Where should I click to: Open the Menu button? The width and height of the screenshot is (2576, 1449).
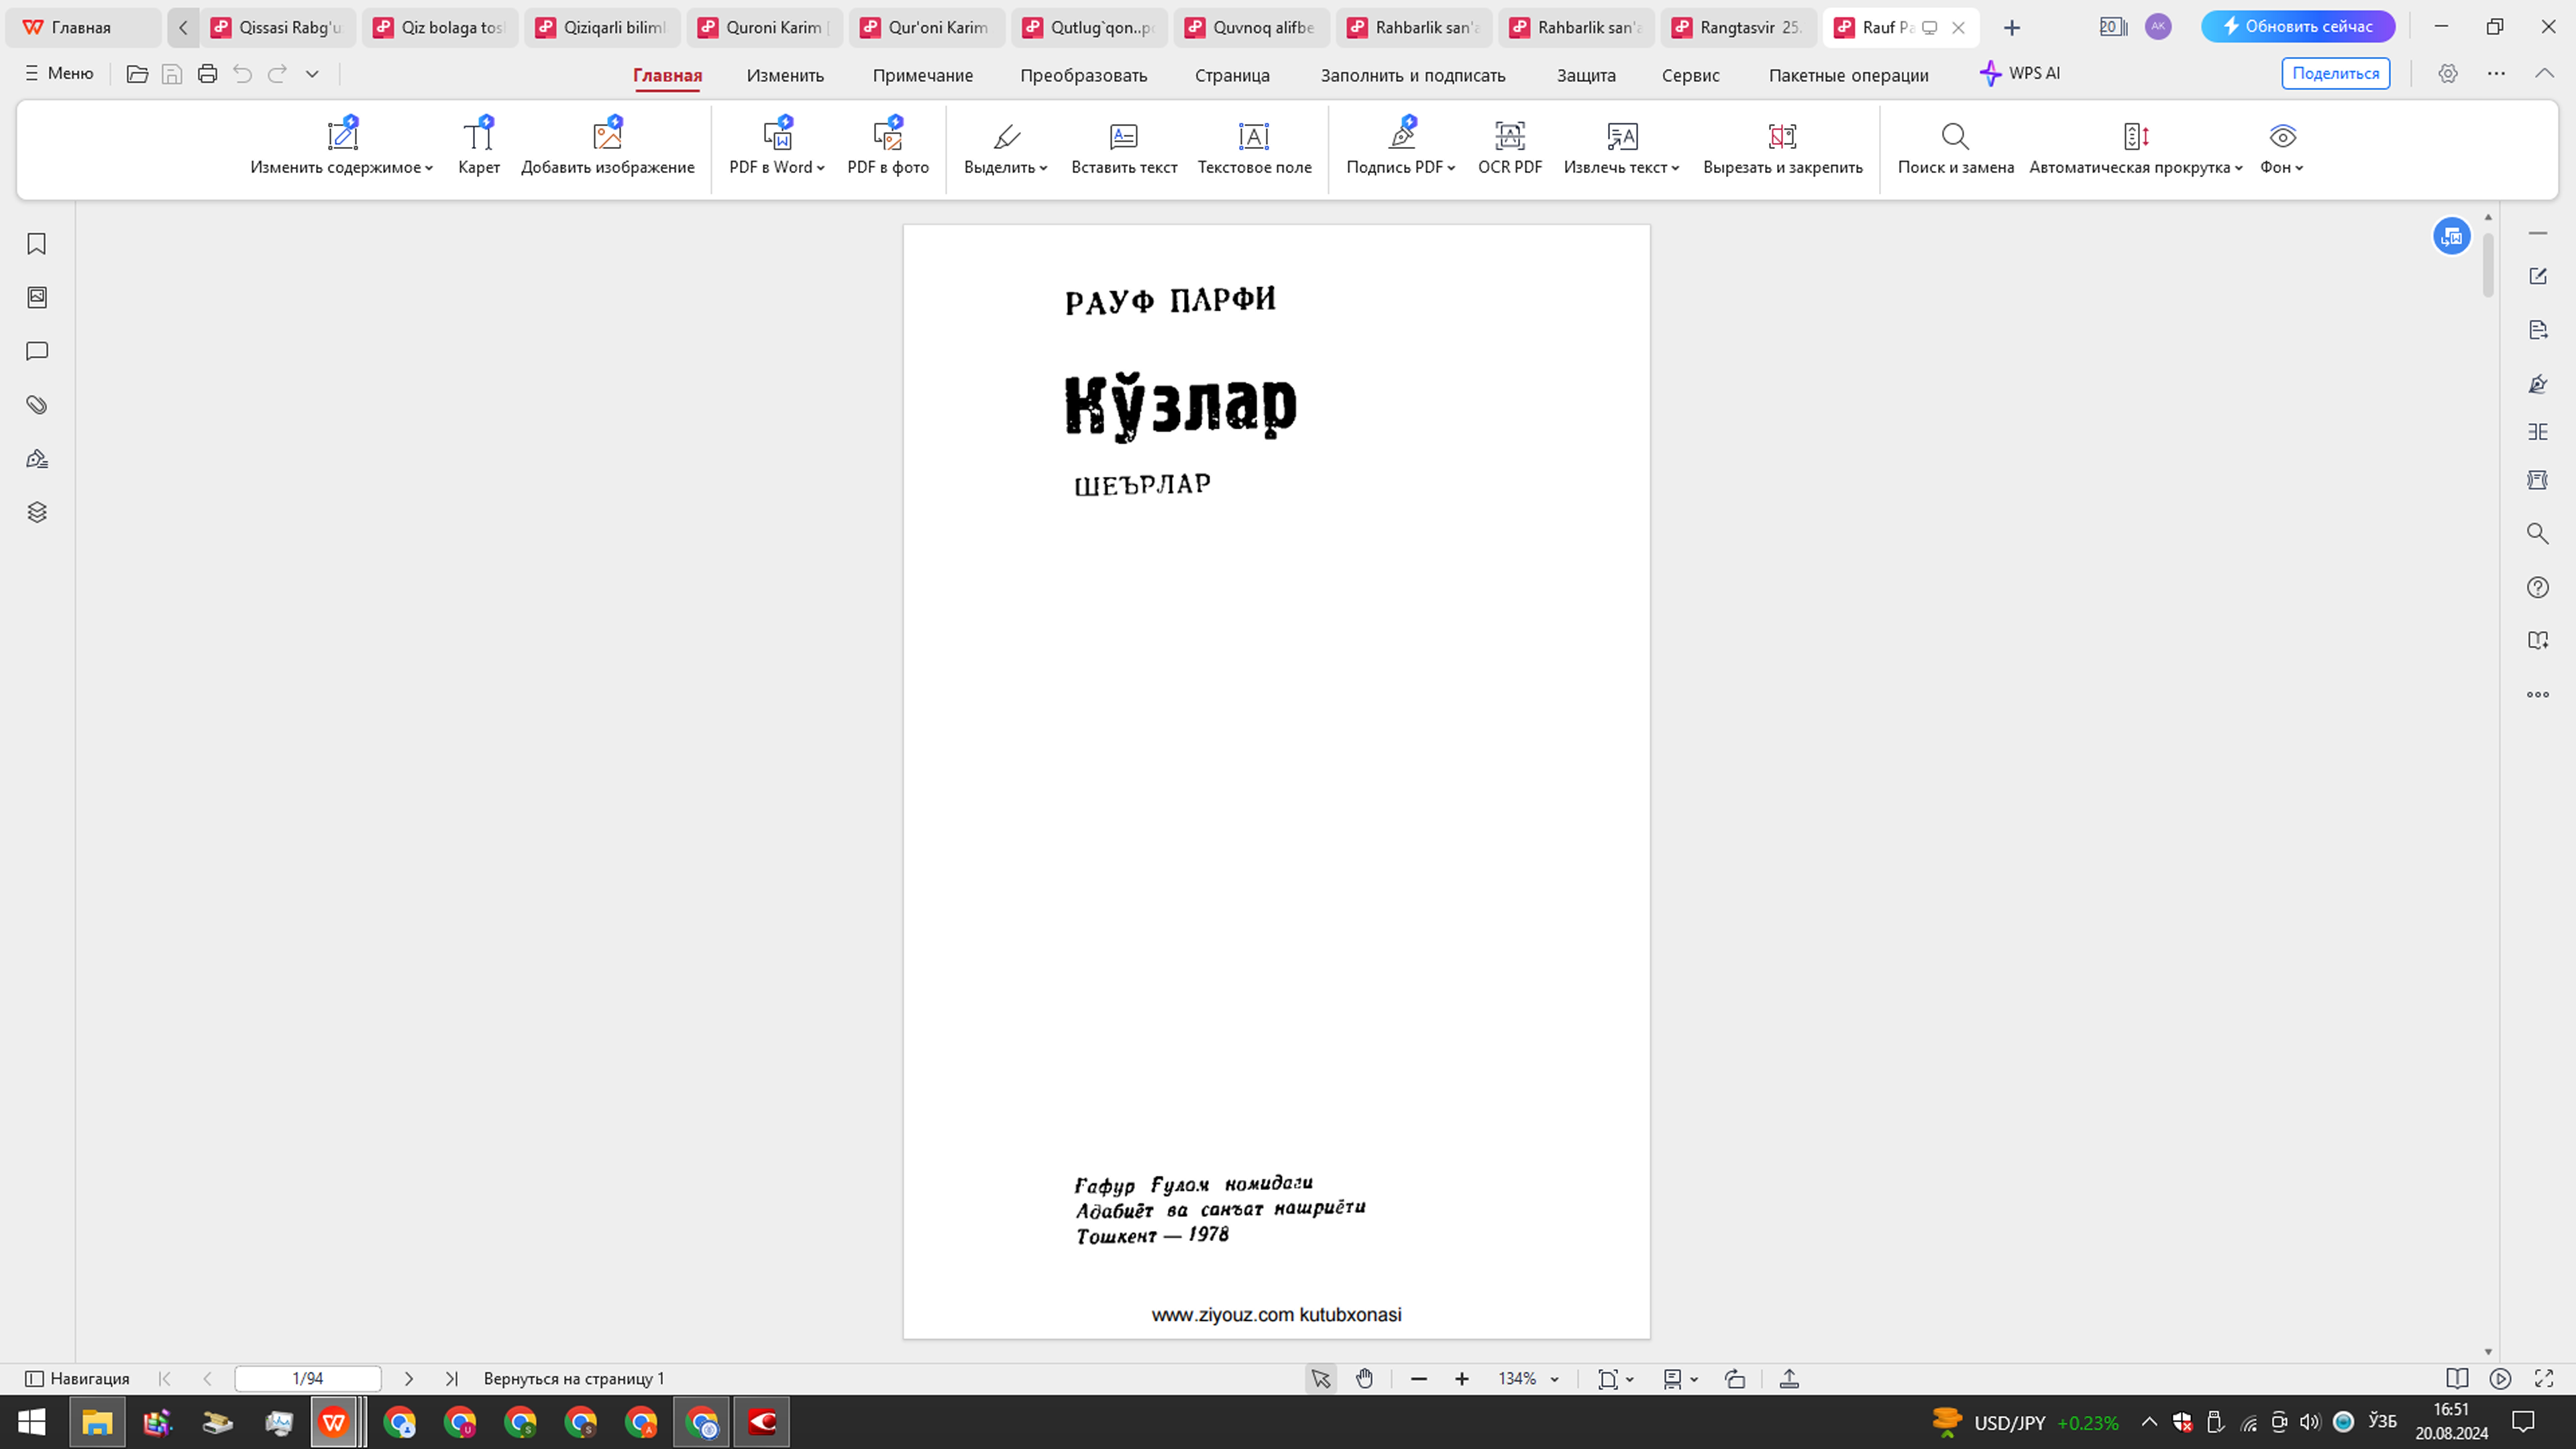click(59, 73)
